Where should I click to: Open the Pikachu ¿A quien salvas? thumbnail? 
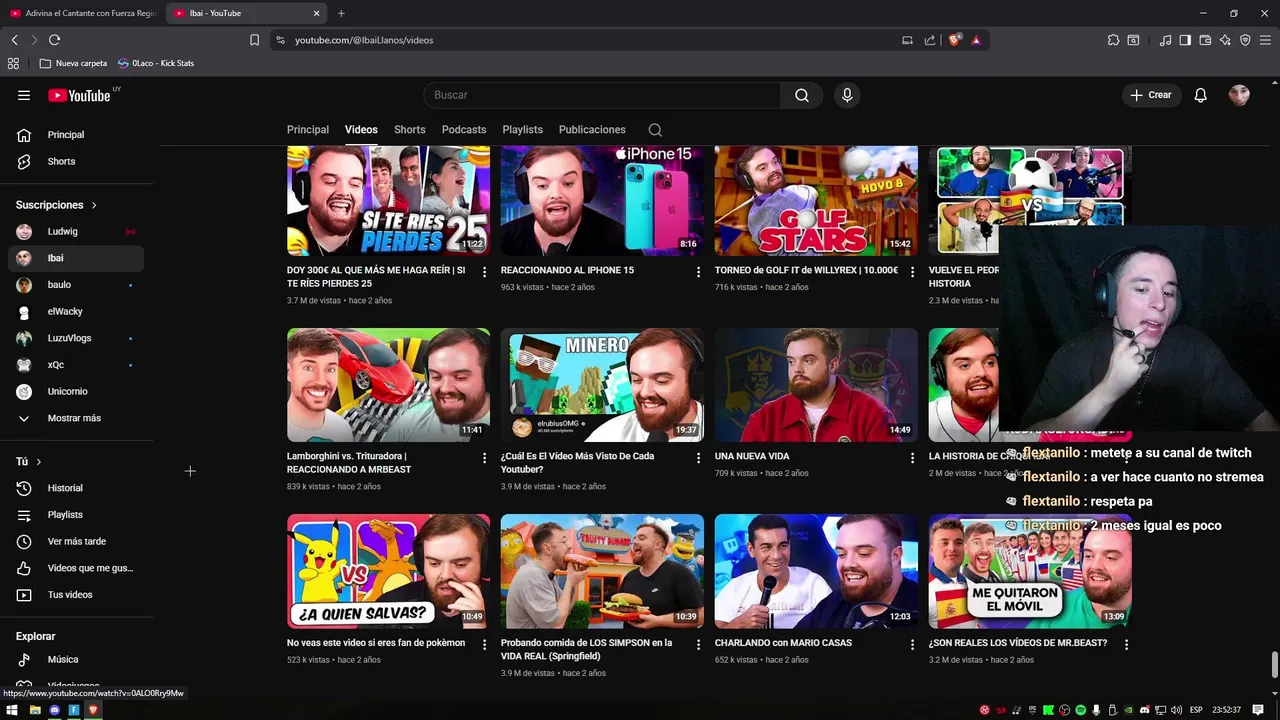[388, 571]
